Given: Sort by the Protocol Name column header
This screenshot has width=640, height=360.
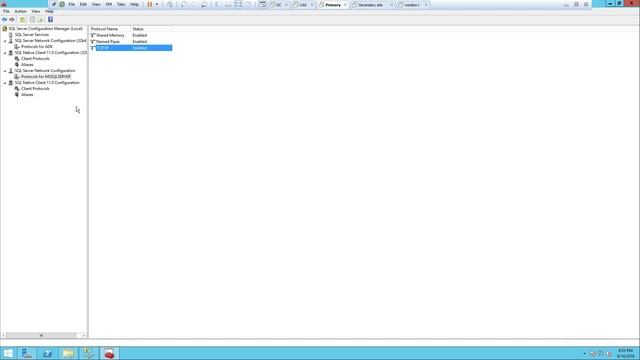Looking at the screenshot, I should coord(110,29).
